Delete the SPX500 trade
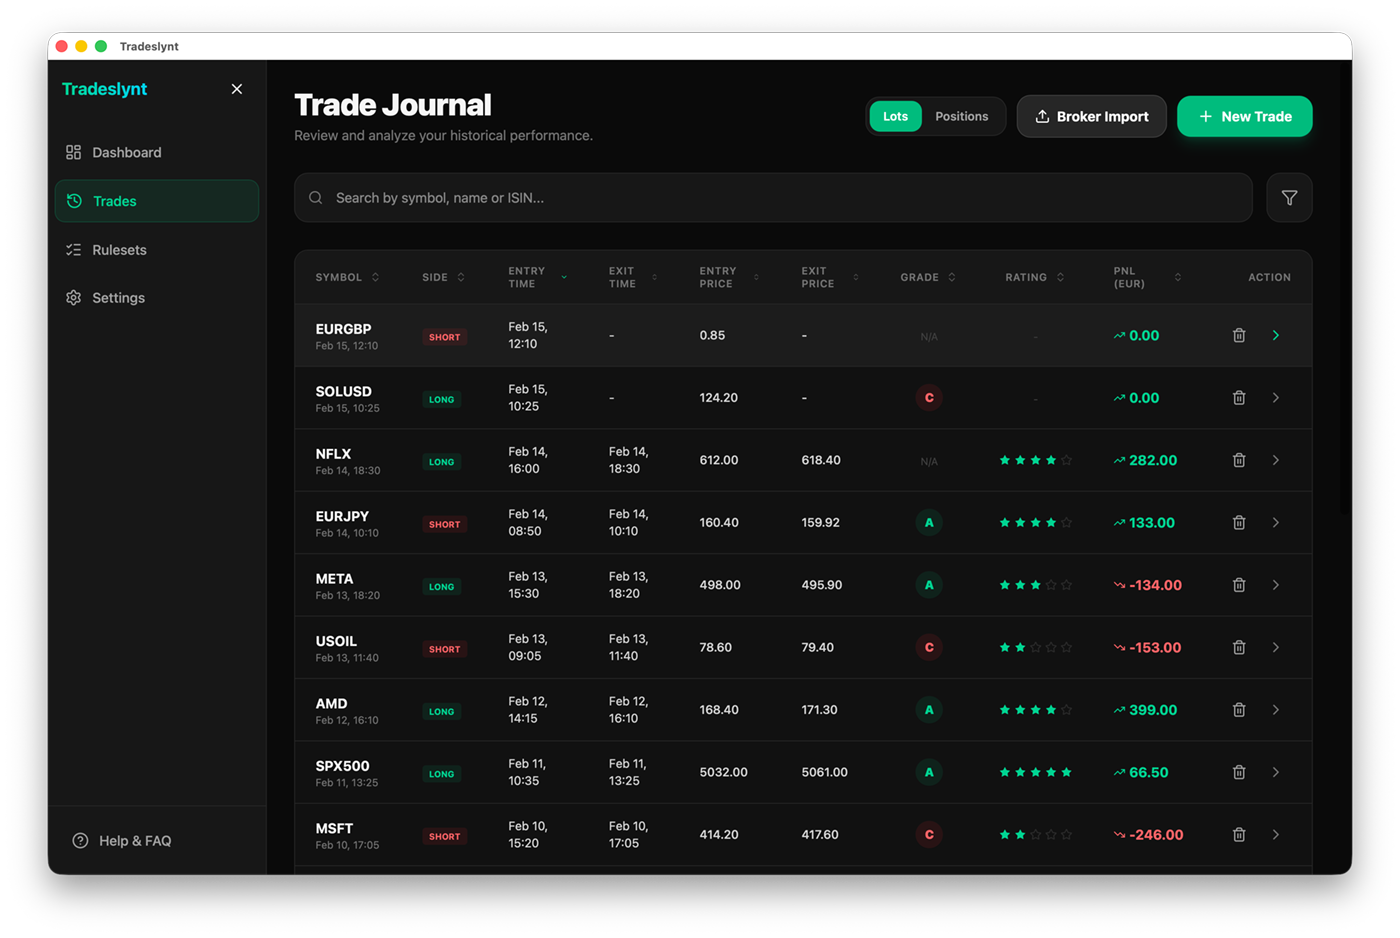The height and width of the screenshot is (938, 1400). (x=1239, y=772)
